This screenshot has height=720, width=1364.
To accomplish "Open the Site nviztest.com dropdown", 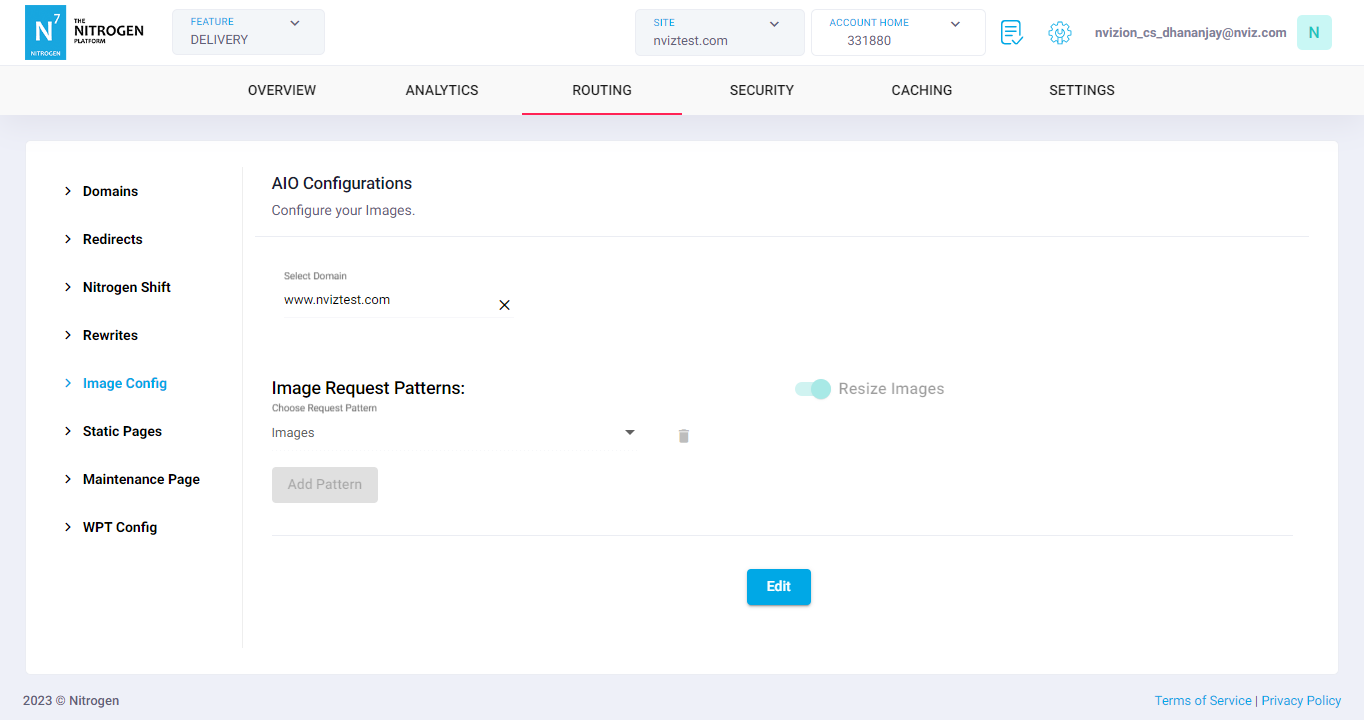I will 719,32.
